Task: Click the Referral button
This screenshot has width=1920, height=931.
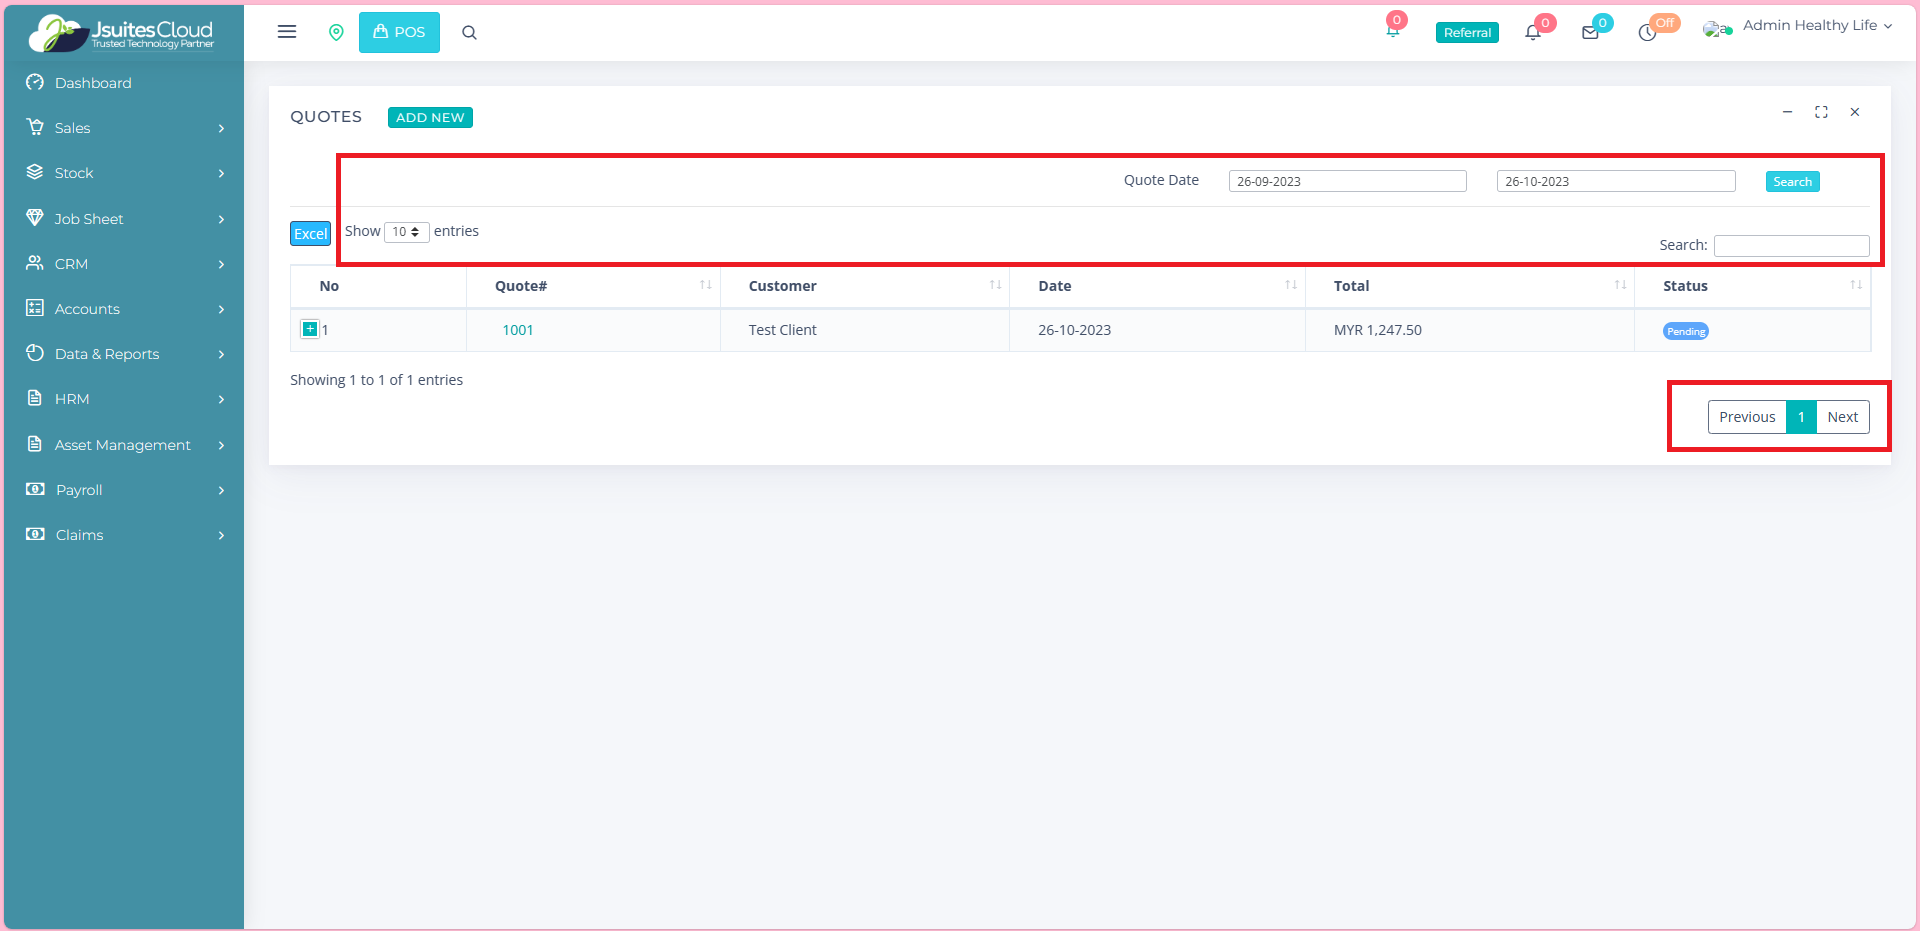Action: coord(1467,33)
